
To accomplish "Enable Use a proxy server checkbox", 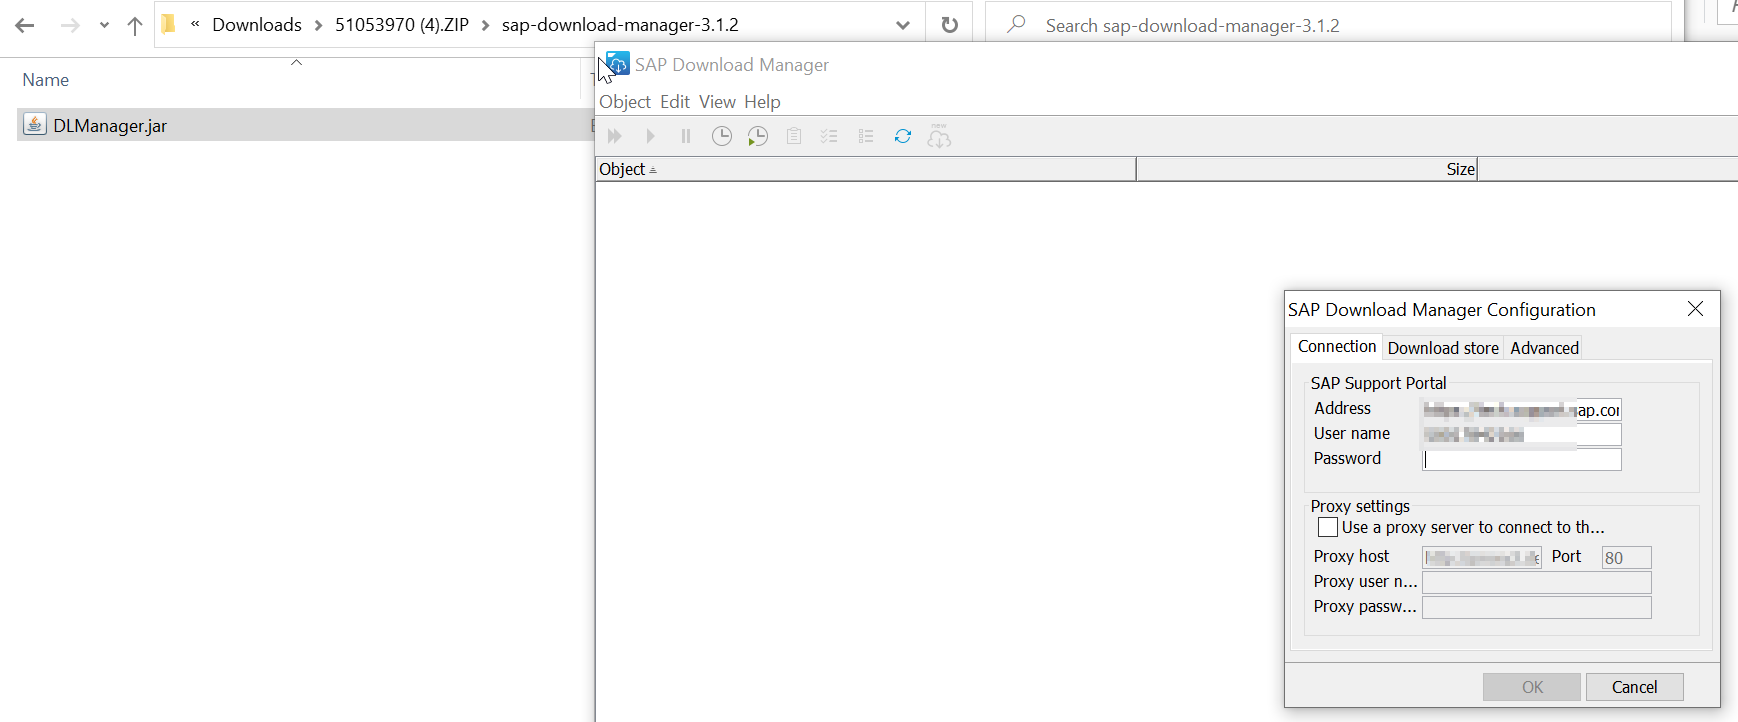I will 1328,527.
